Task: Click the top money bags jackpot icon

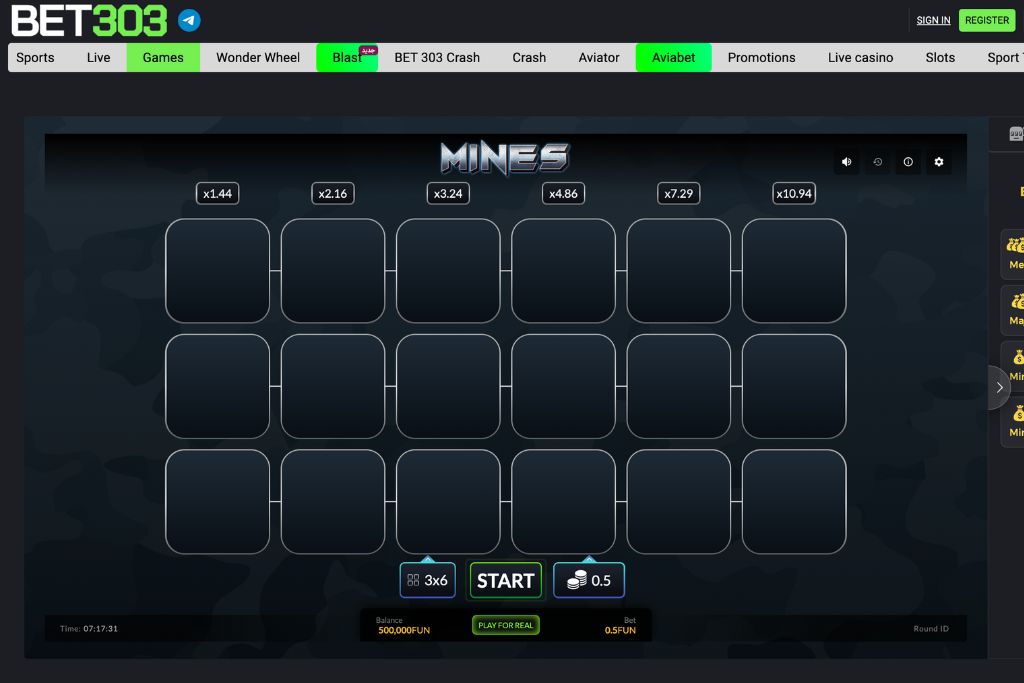Action: click(1016, 245)
